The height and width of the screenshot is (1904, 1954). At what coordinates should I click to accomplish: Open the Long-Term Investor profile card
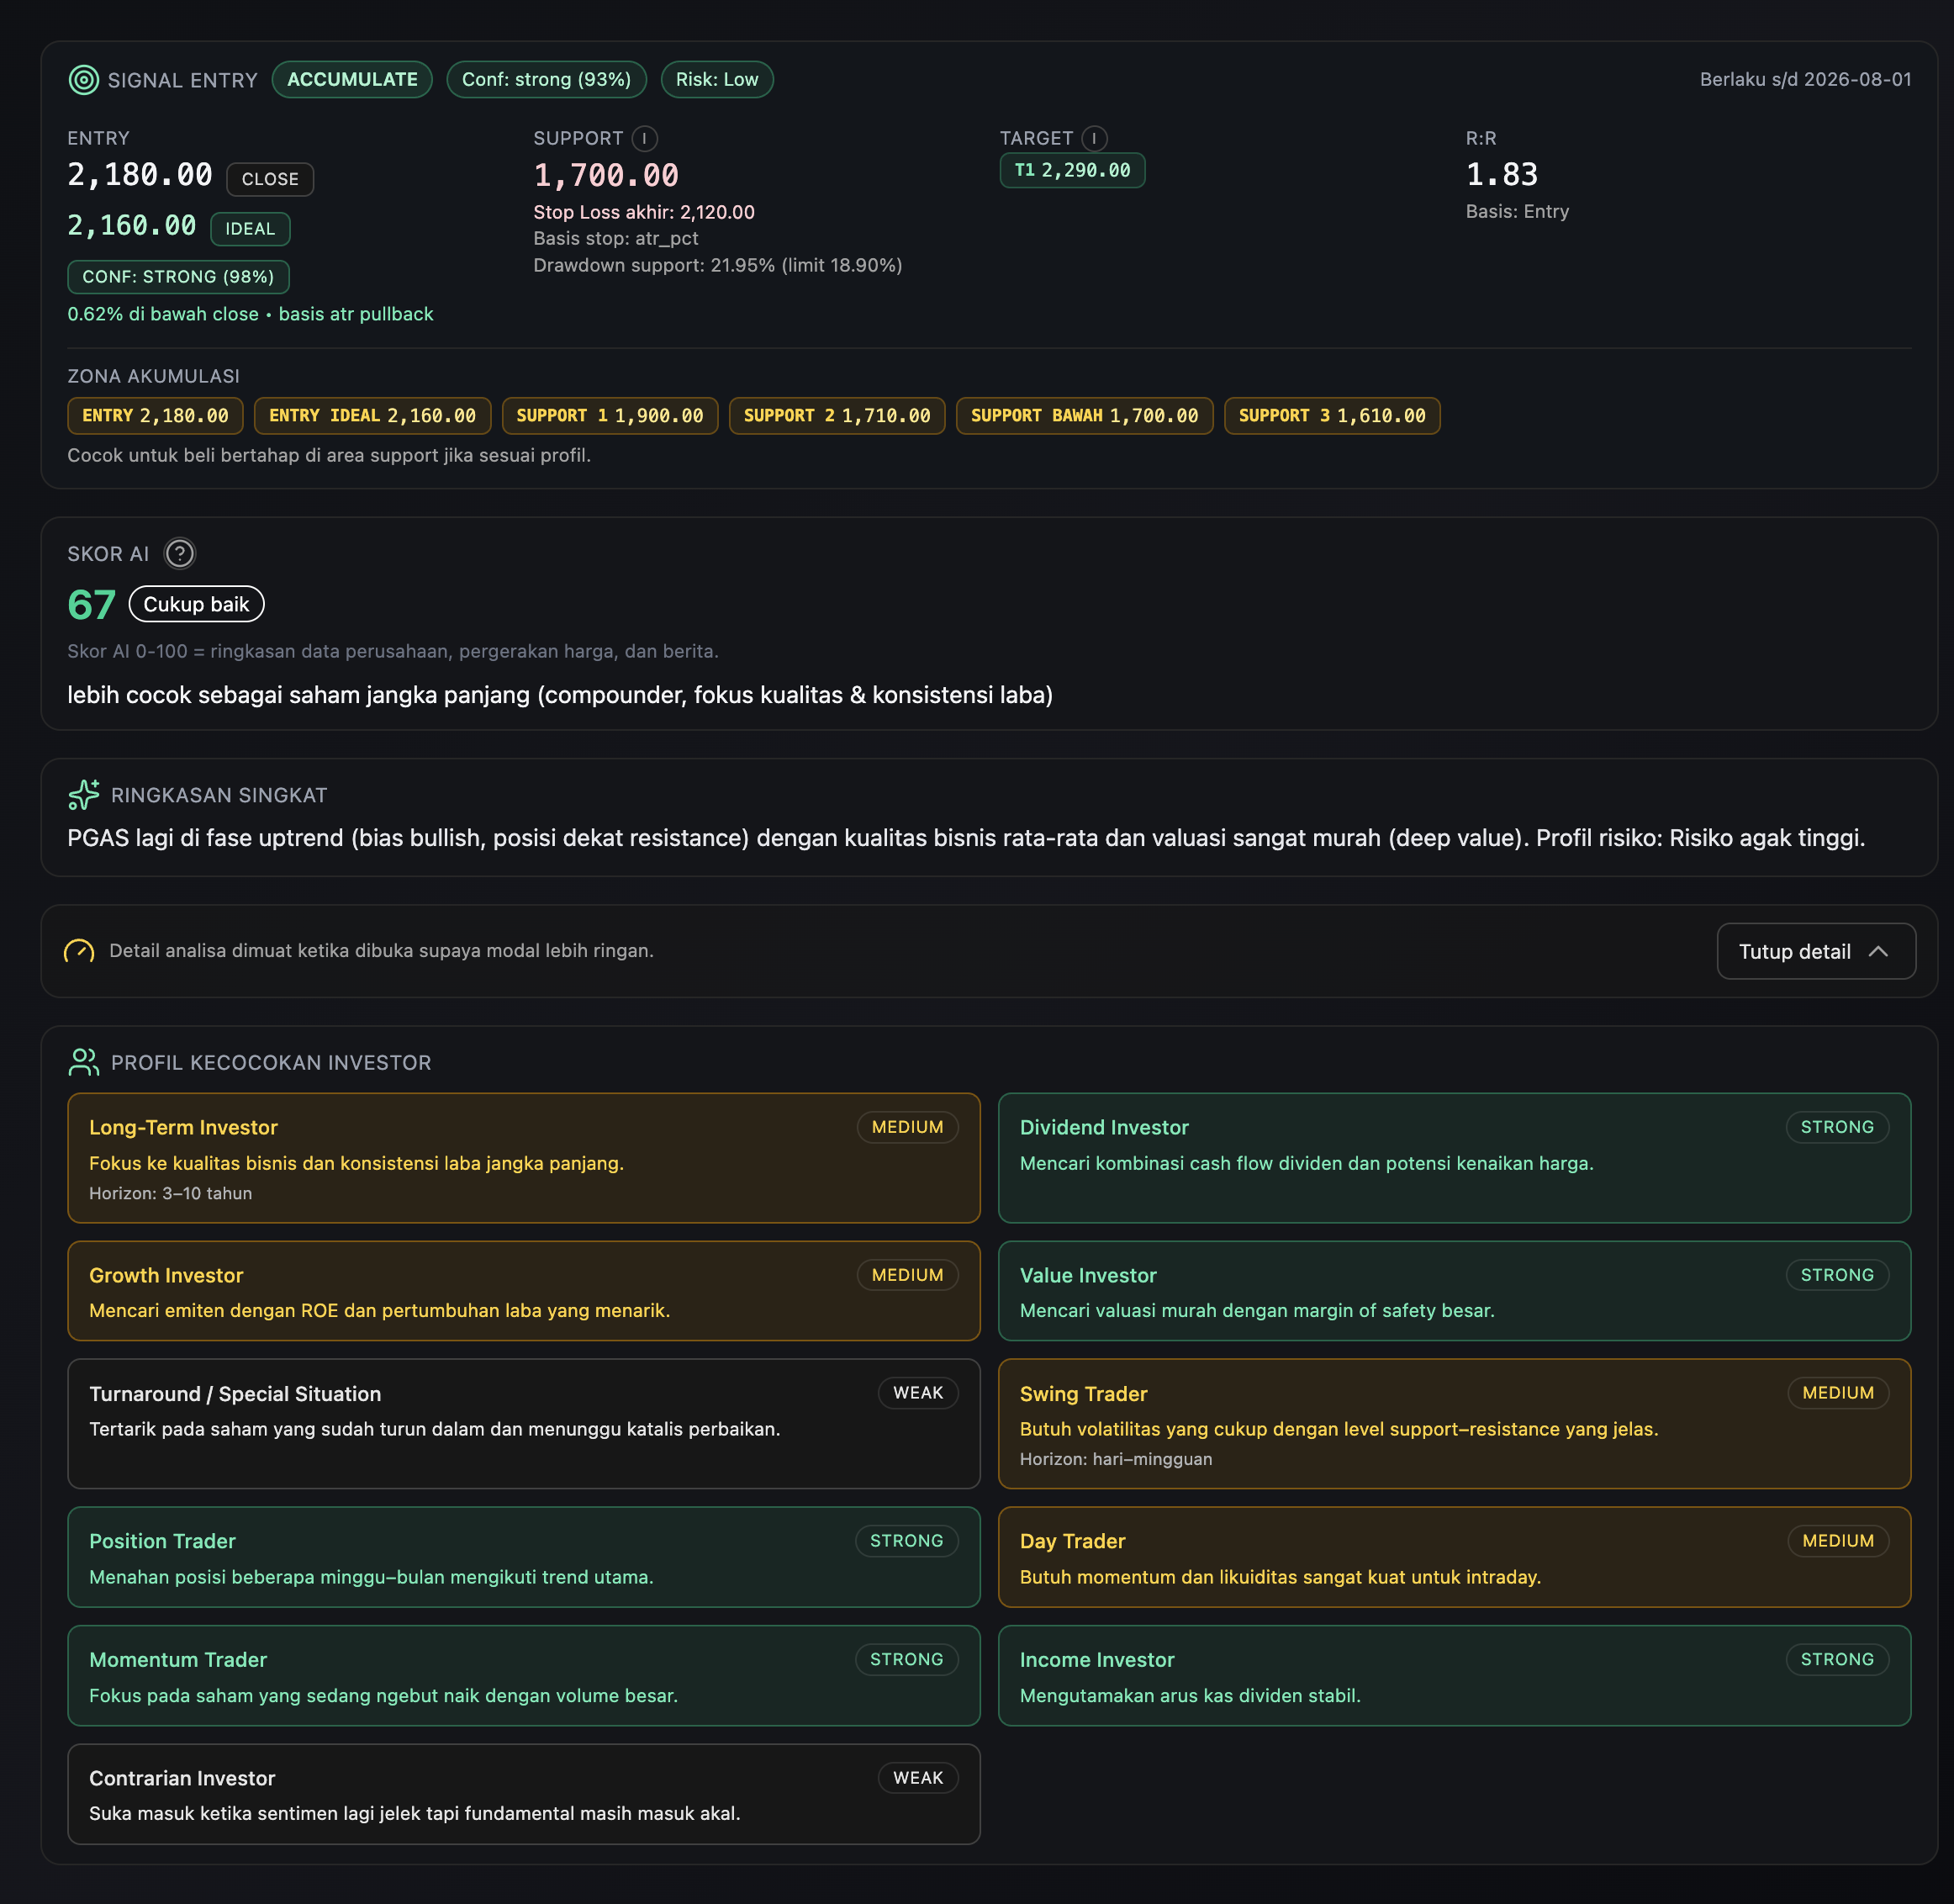523,1157
